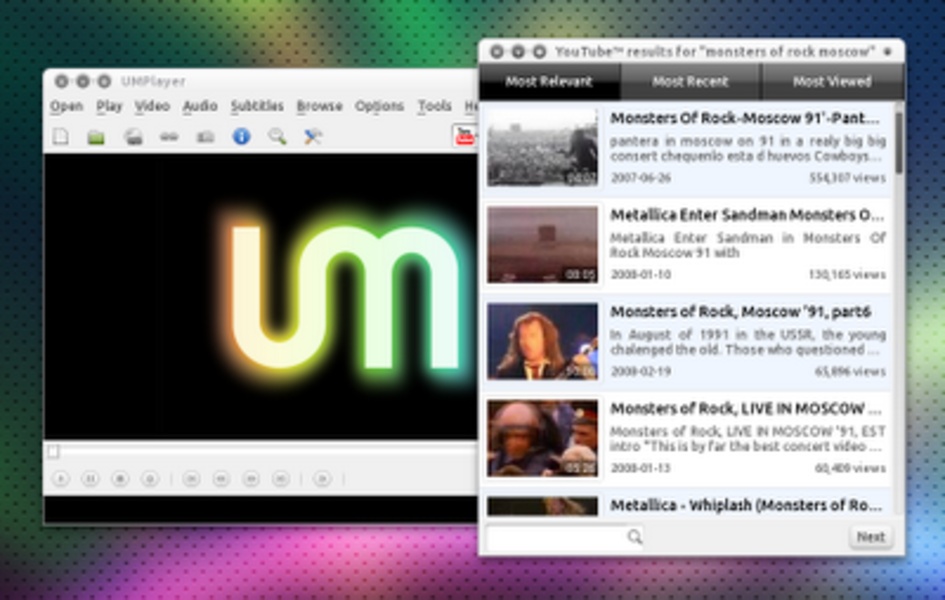Click the Next button in YouTube results
This screenshot has width=945, height=600.
point(871,537)
